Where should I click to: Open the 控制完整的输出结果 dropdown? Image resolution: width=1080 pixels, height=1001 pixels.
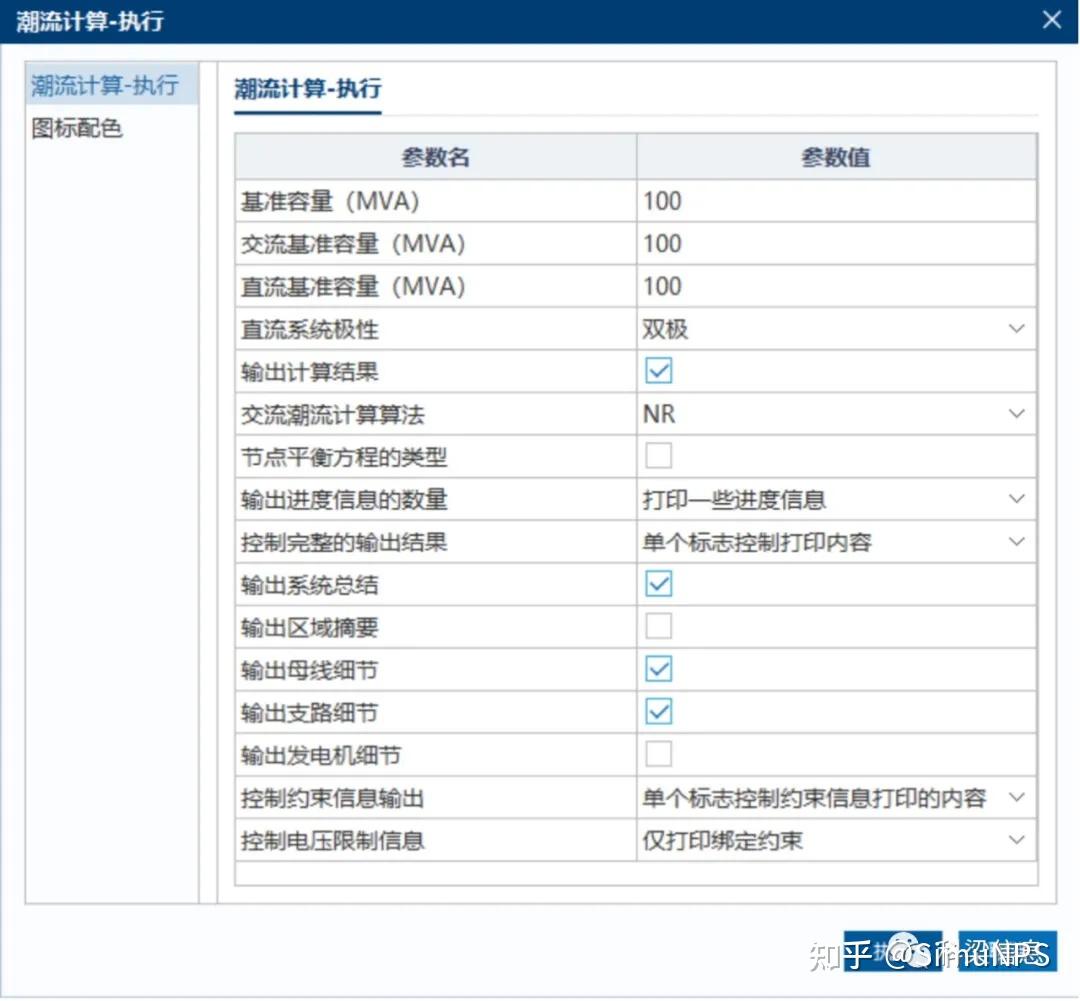[x=1016, y=541]
